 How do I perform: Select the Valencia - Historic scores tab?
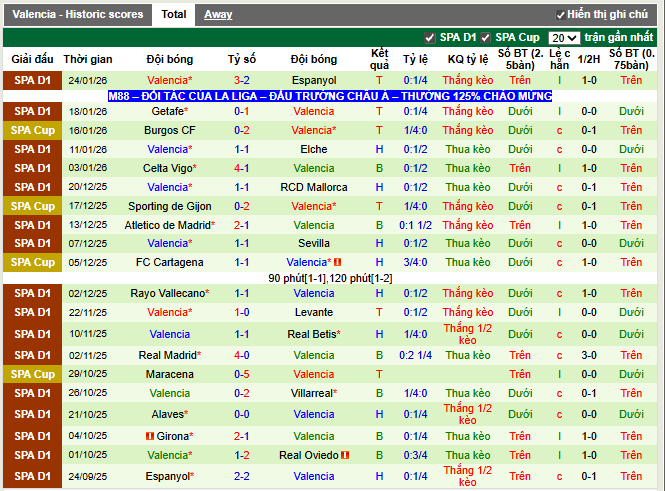[x=78, y=14]
